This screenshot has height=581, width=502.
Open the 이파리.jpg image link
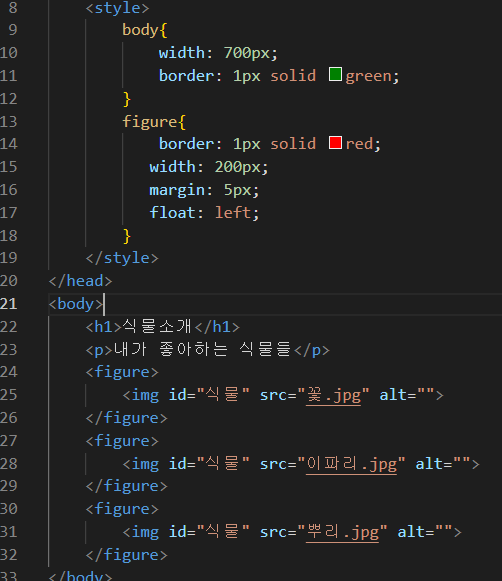tap(351, 464)
